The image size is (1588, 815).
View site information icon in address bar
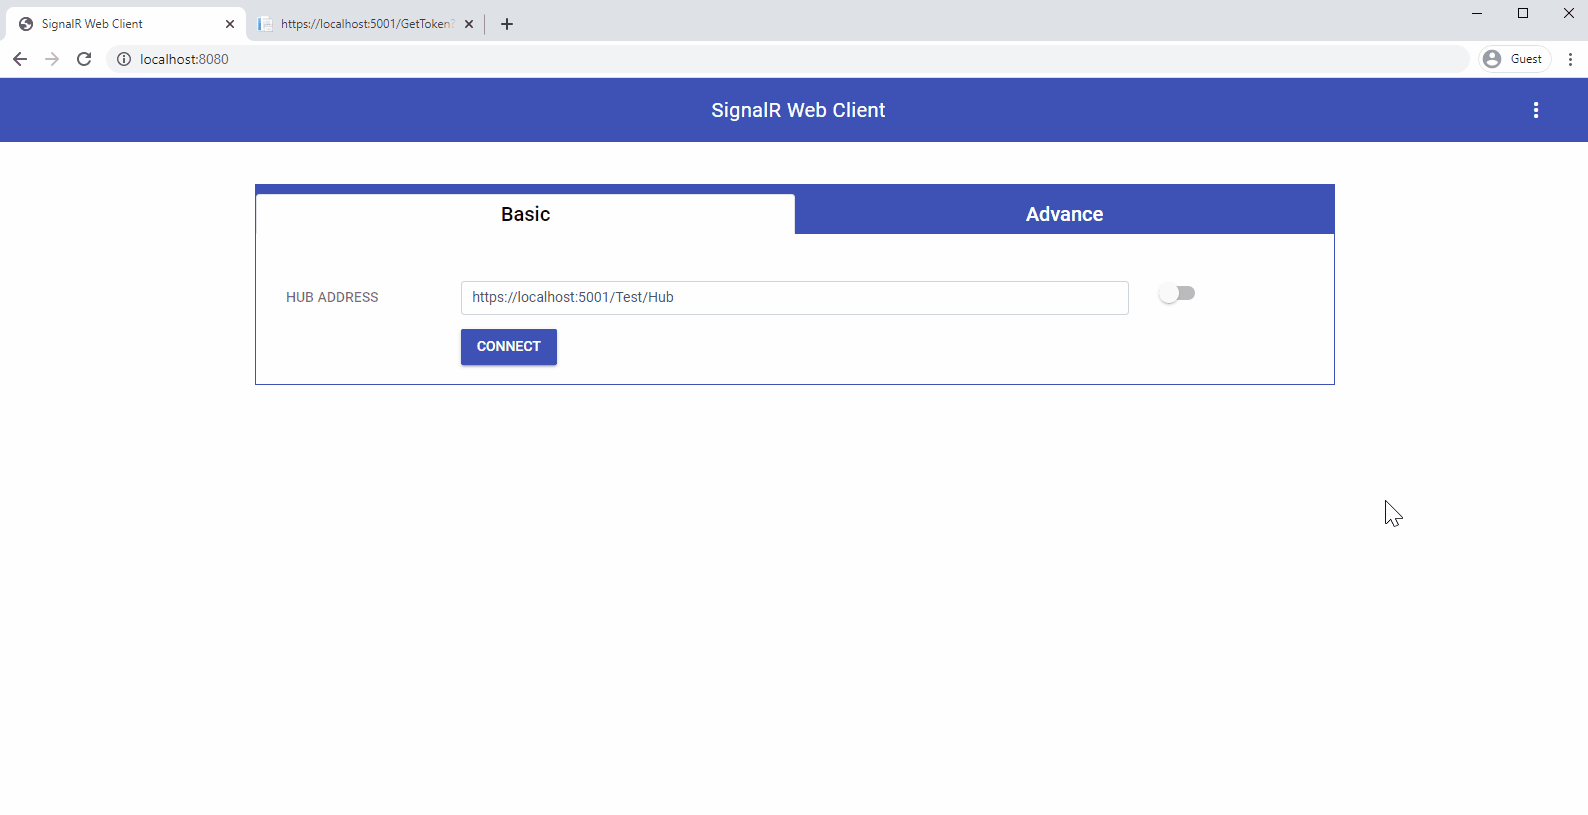[124, 59]
